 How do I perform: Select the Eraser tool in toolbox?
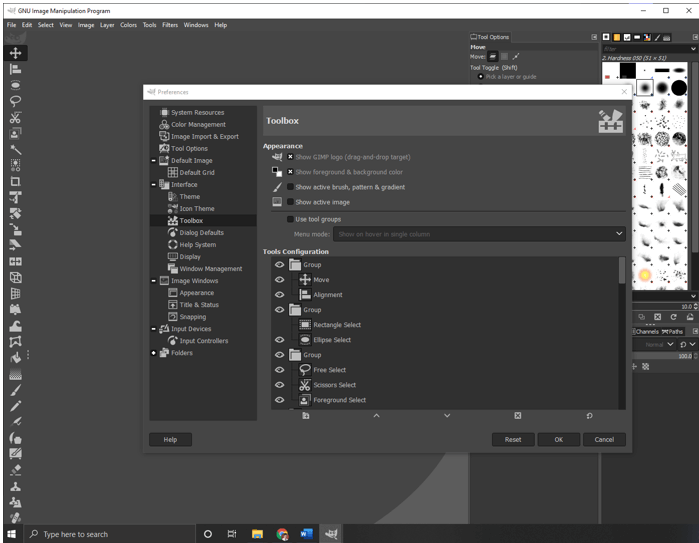16,470
